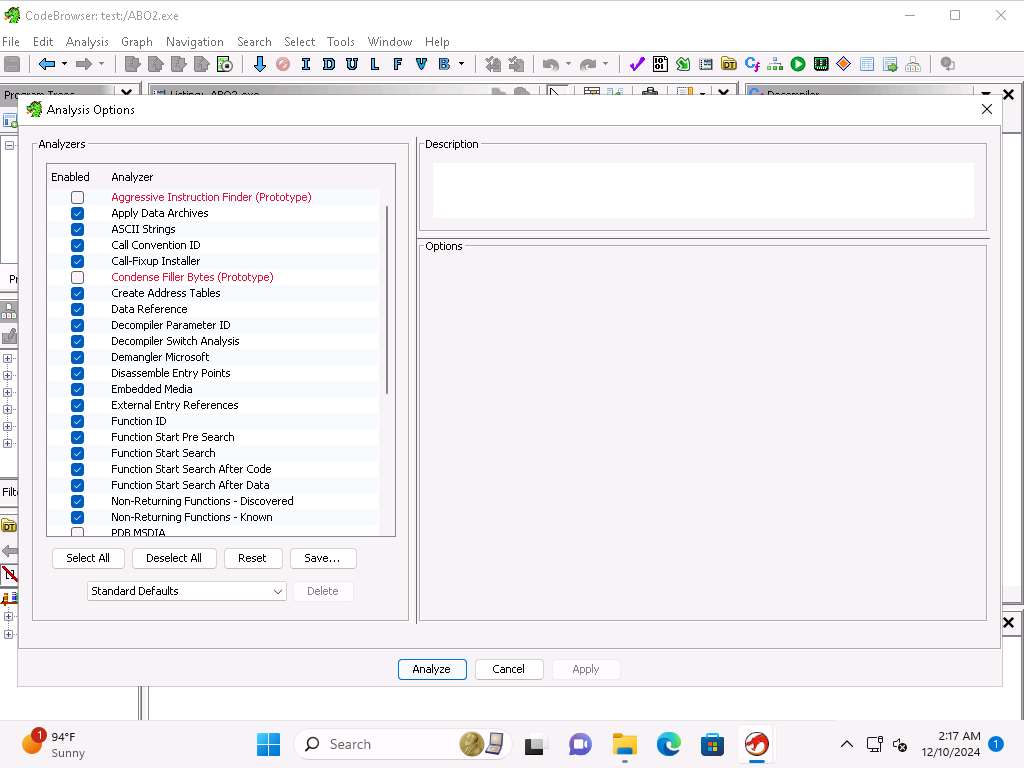This screenshot has width=1024, height=768.
Task: Enable Aggressive Instruction Finder checkbox
Action: [77, 197]
